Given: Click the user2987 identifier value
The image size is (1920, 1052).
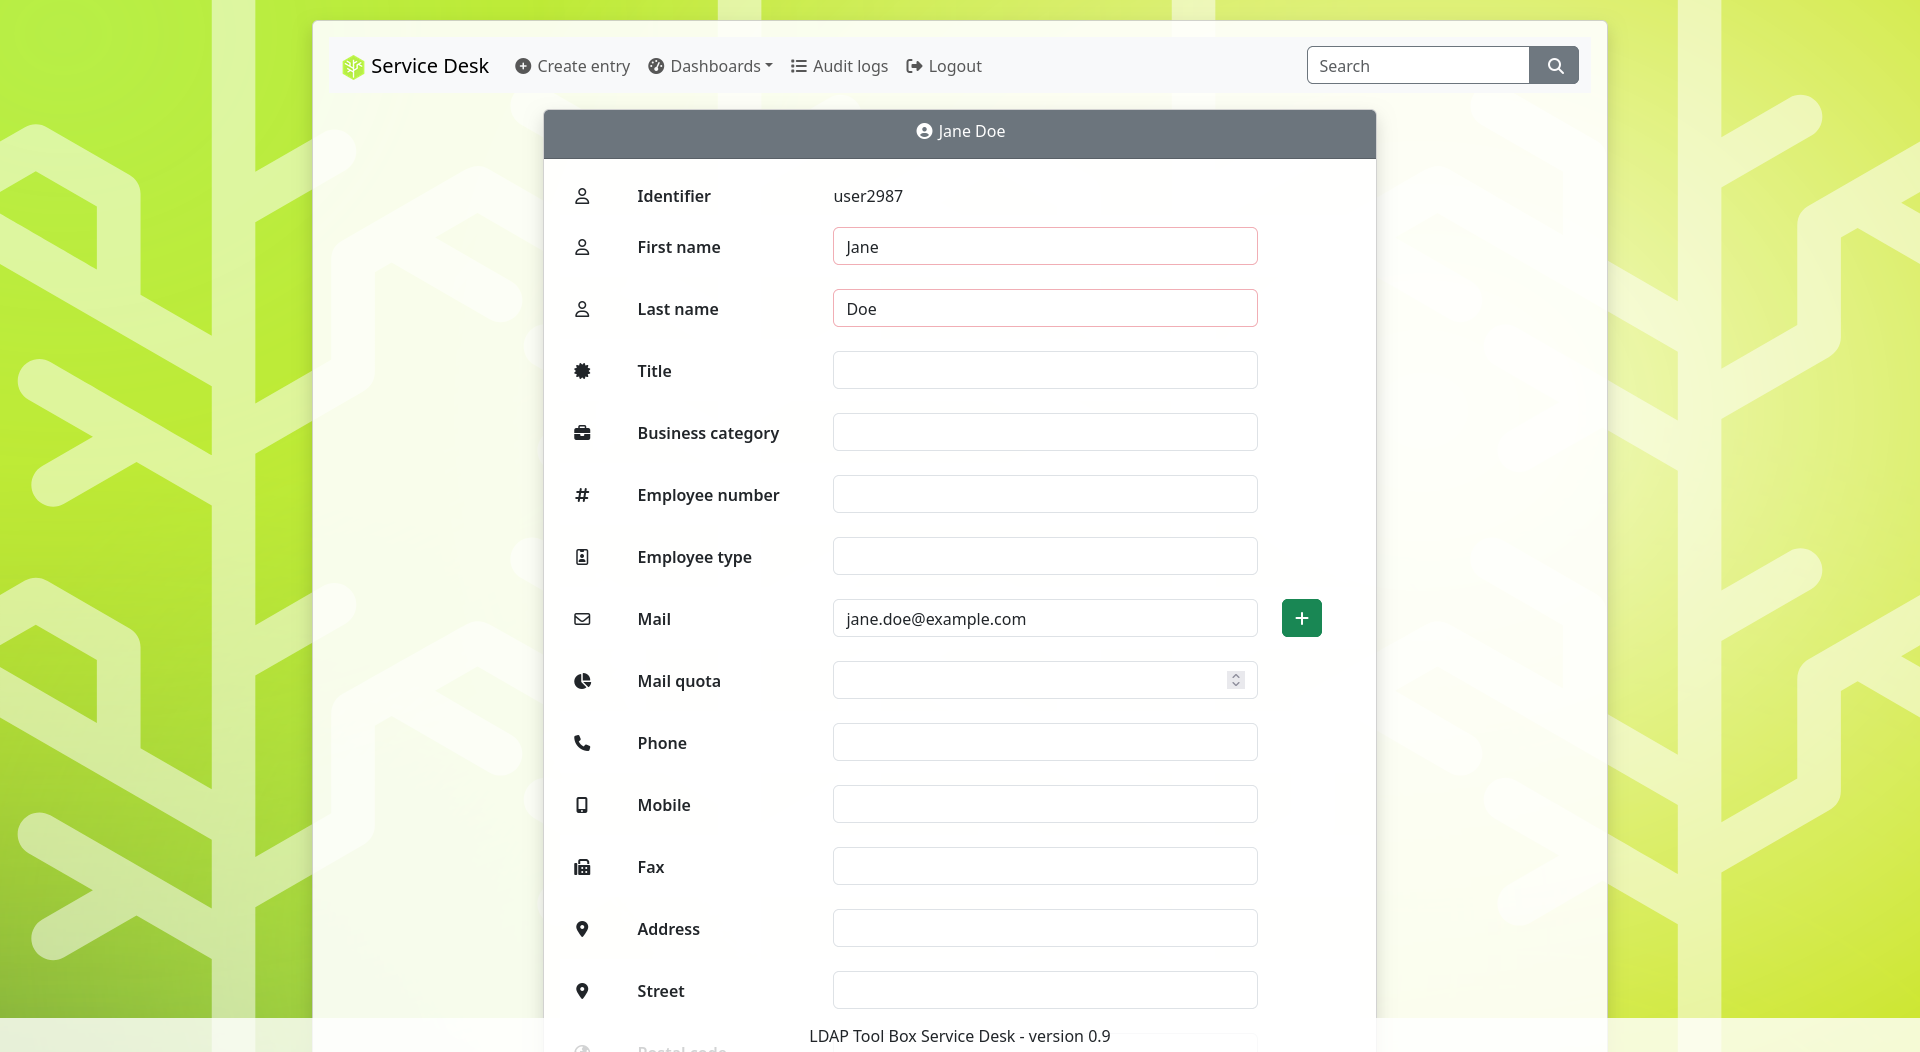Looking at the screenshot, I should (x=868, y=196).
